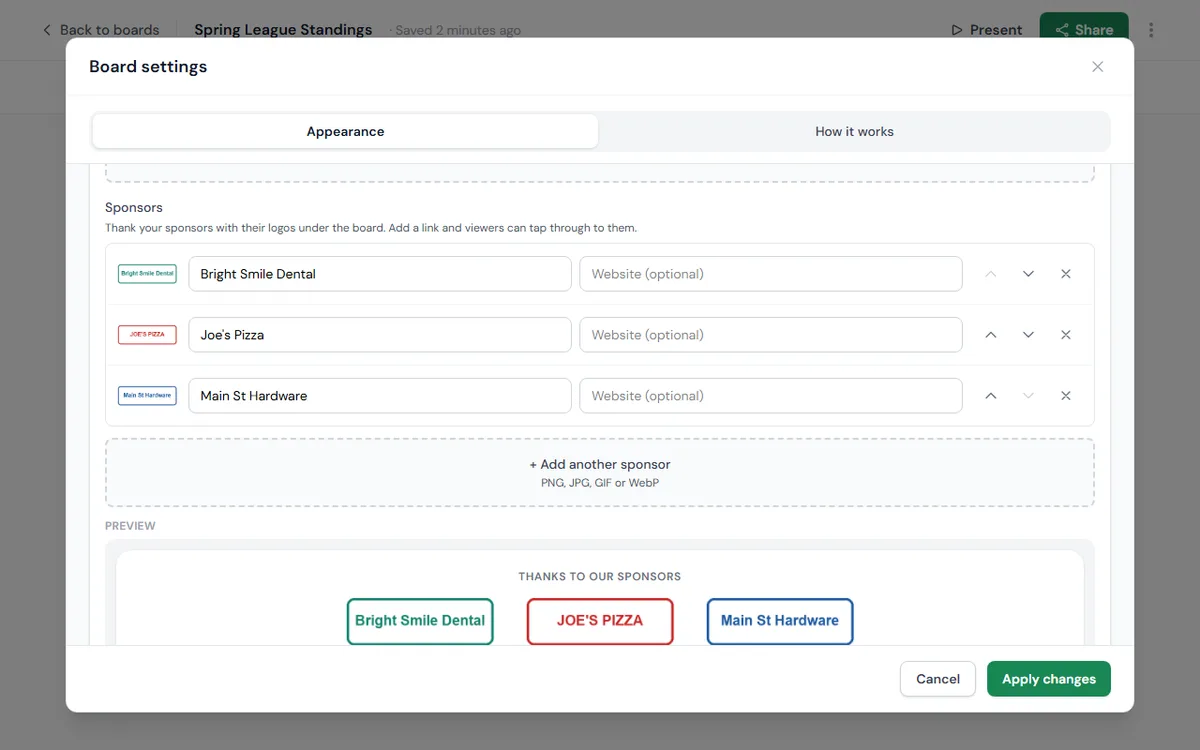This screenshot has width=1200, height=750.
Task: Click website field for Main St Hardware
Action: [771, 396]
